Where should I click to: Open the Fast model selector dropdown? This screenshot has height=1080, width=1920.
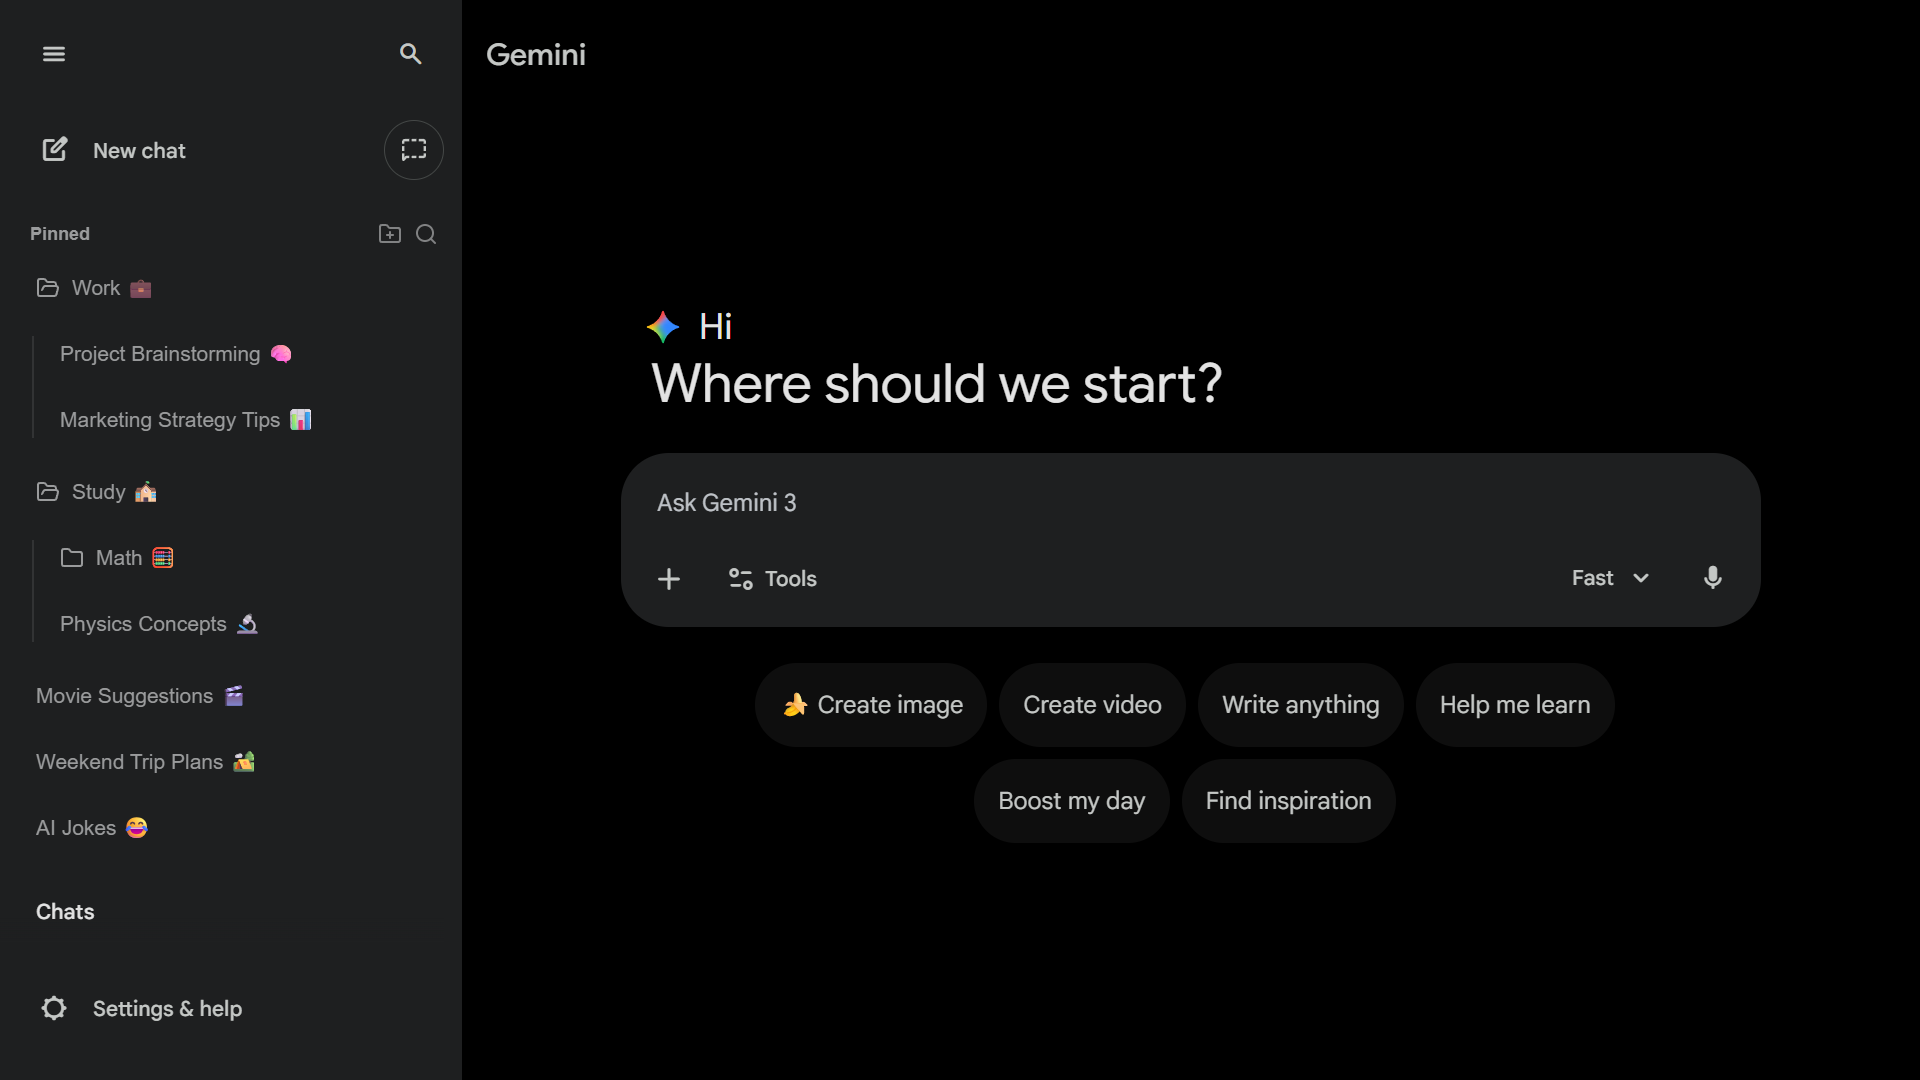point(1610,578)
